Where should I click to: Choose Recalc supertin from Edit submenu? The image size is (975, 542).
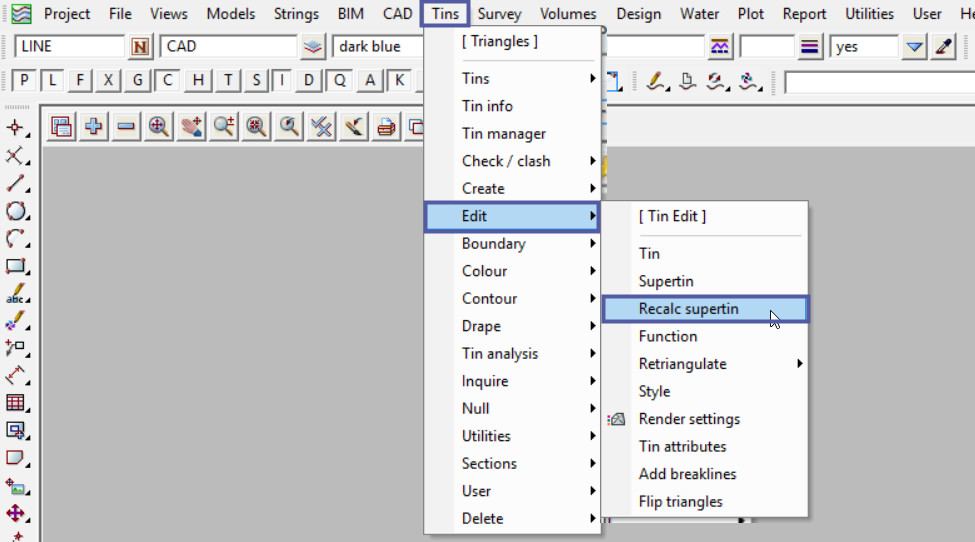coord(689,309)
